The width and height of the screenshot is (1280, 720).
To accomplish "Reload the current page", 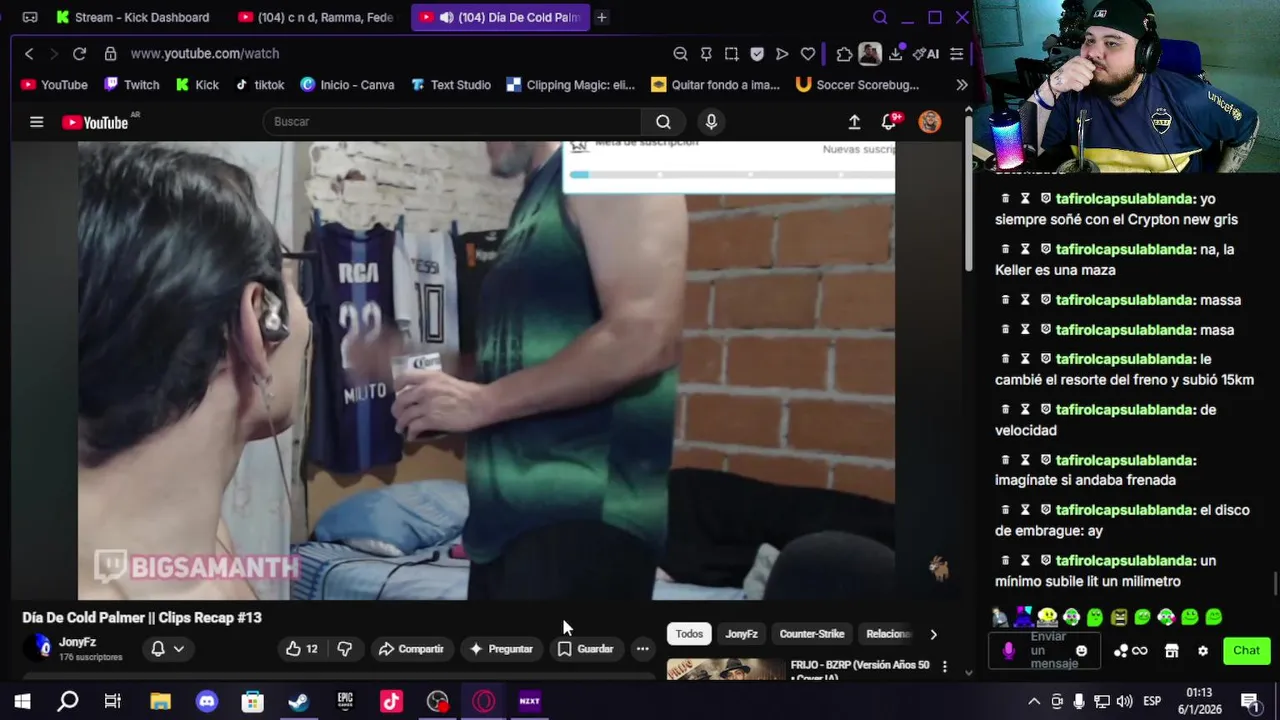I will click(x=79, y=54).
